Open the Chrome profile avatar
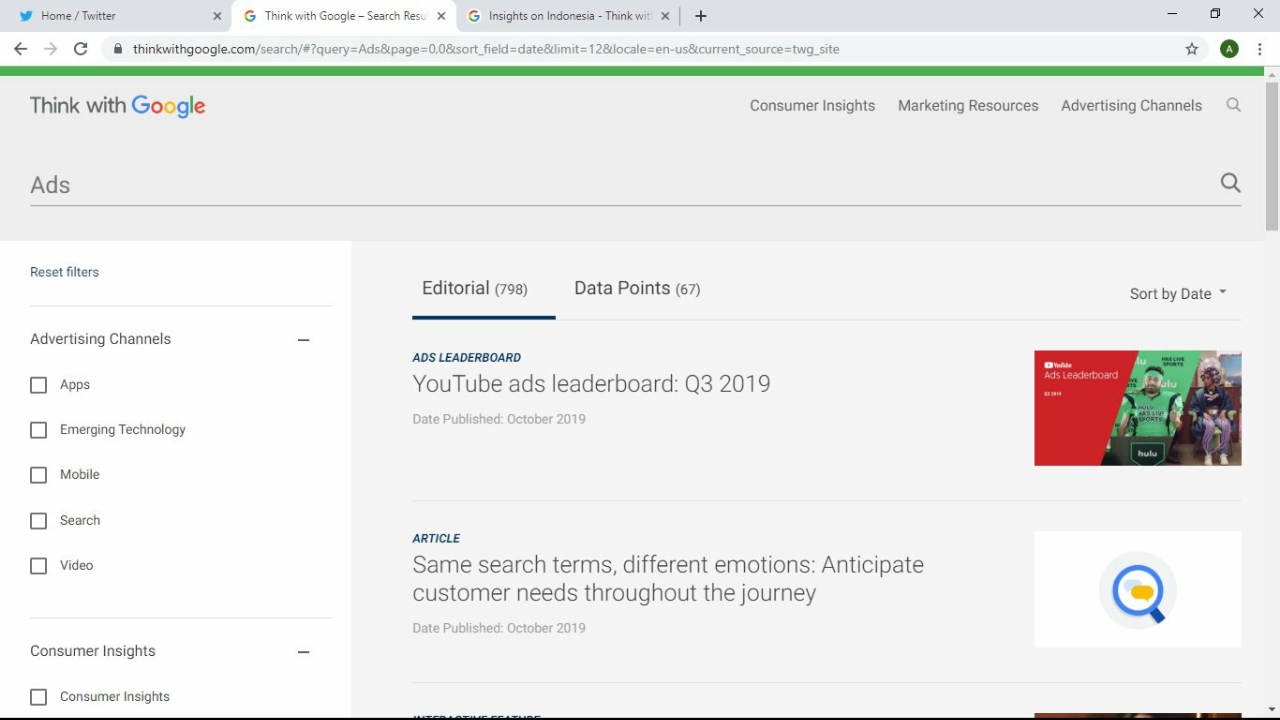 pos(1230,49)
